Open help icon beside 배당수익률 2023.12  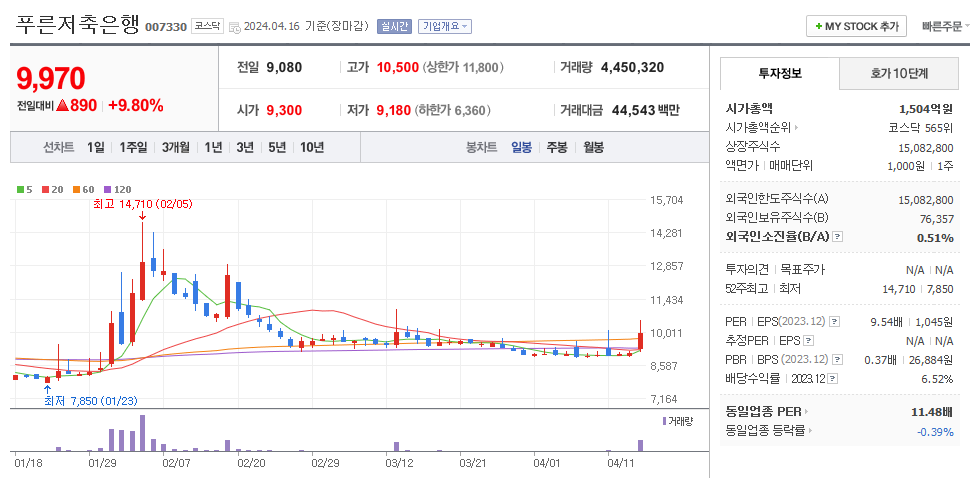pyautogui.click(x=834, y=379)
